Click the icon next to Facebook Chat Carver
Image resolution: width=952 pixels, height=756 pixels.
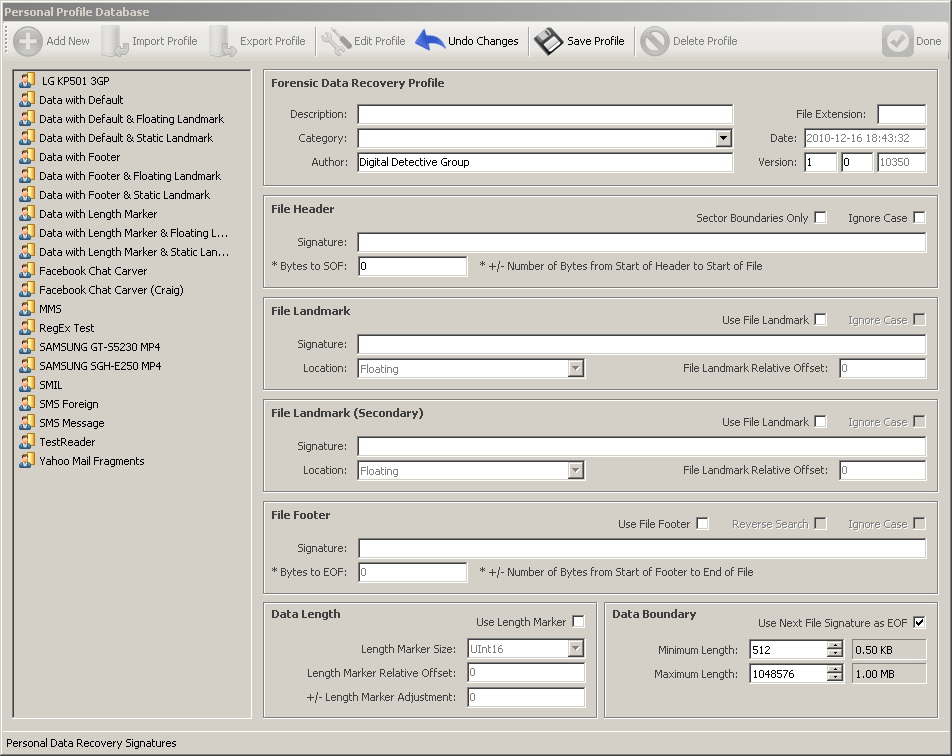coord(27,270)
